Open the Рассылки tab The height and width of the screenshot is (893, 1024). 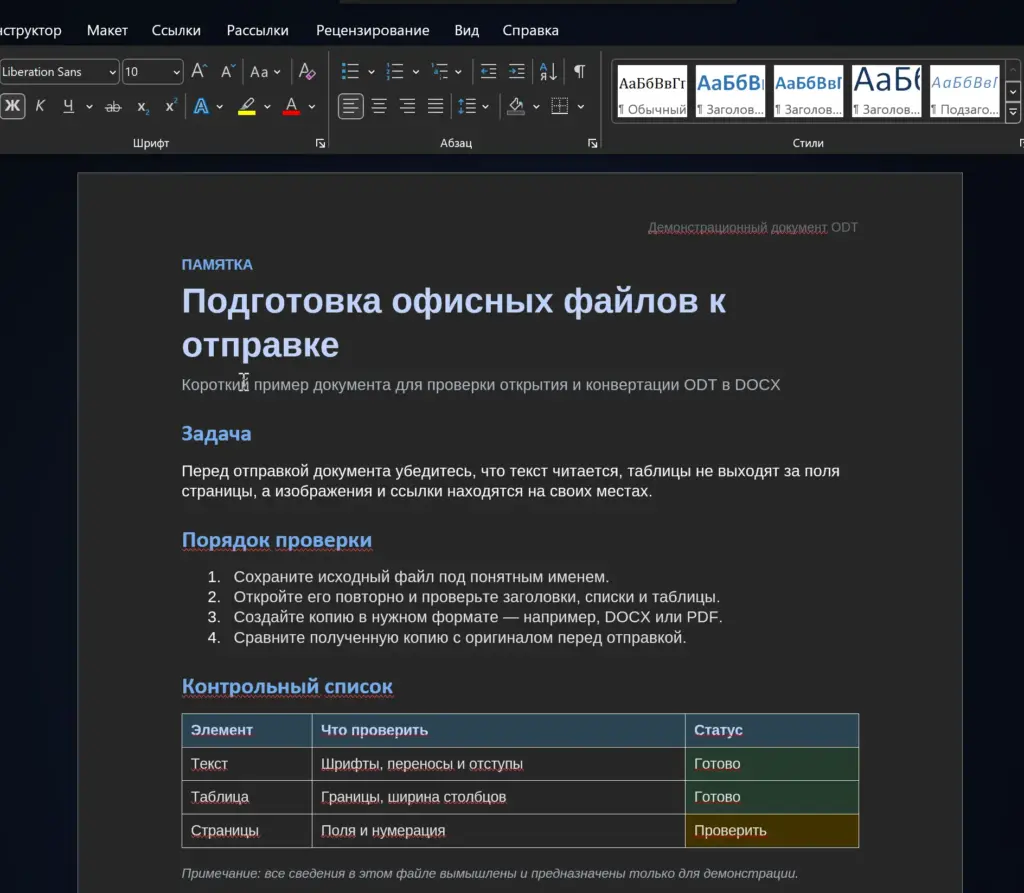click(257, 30)
